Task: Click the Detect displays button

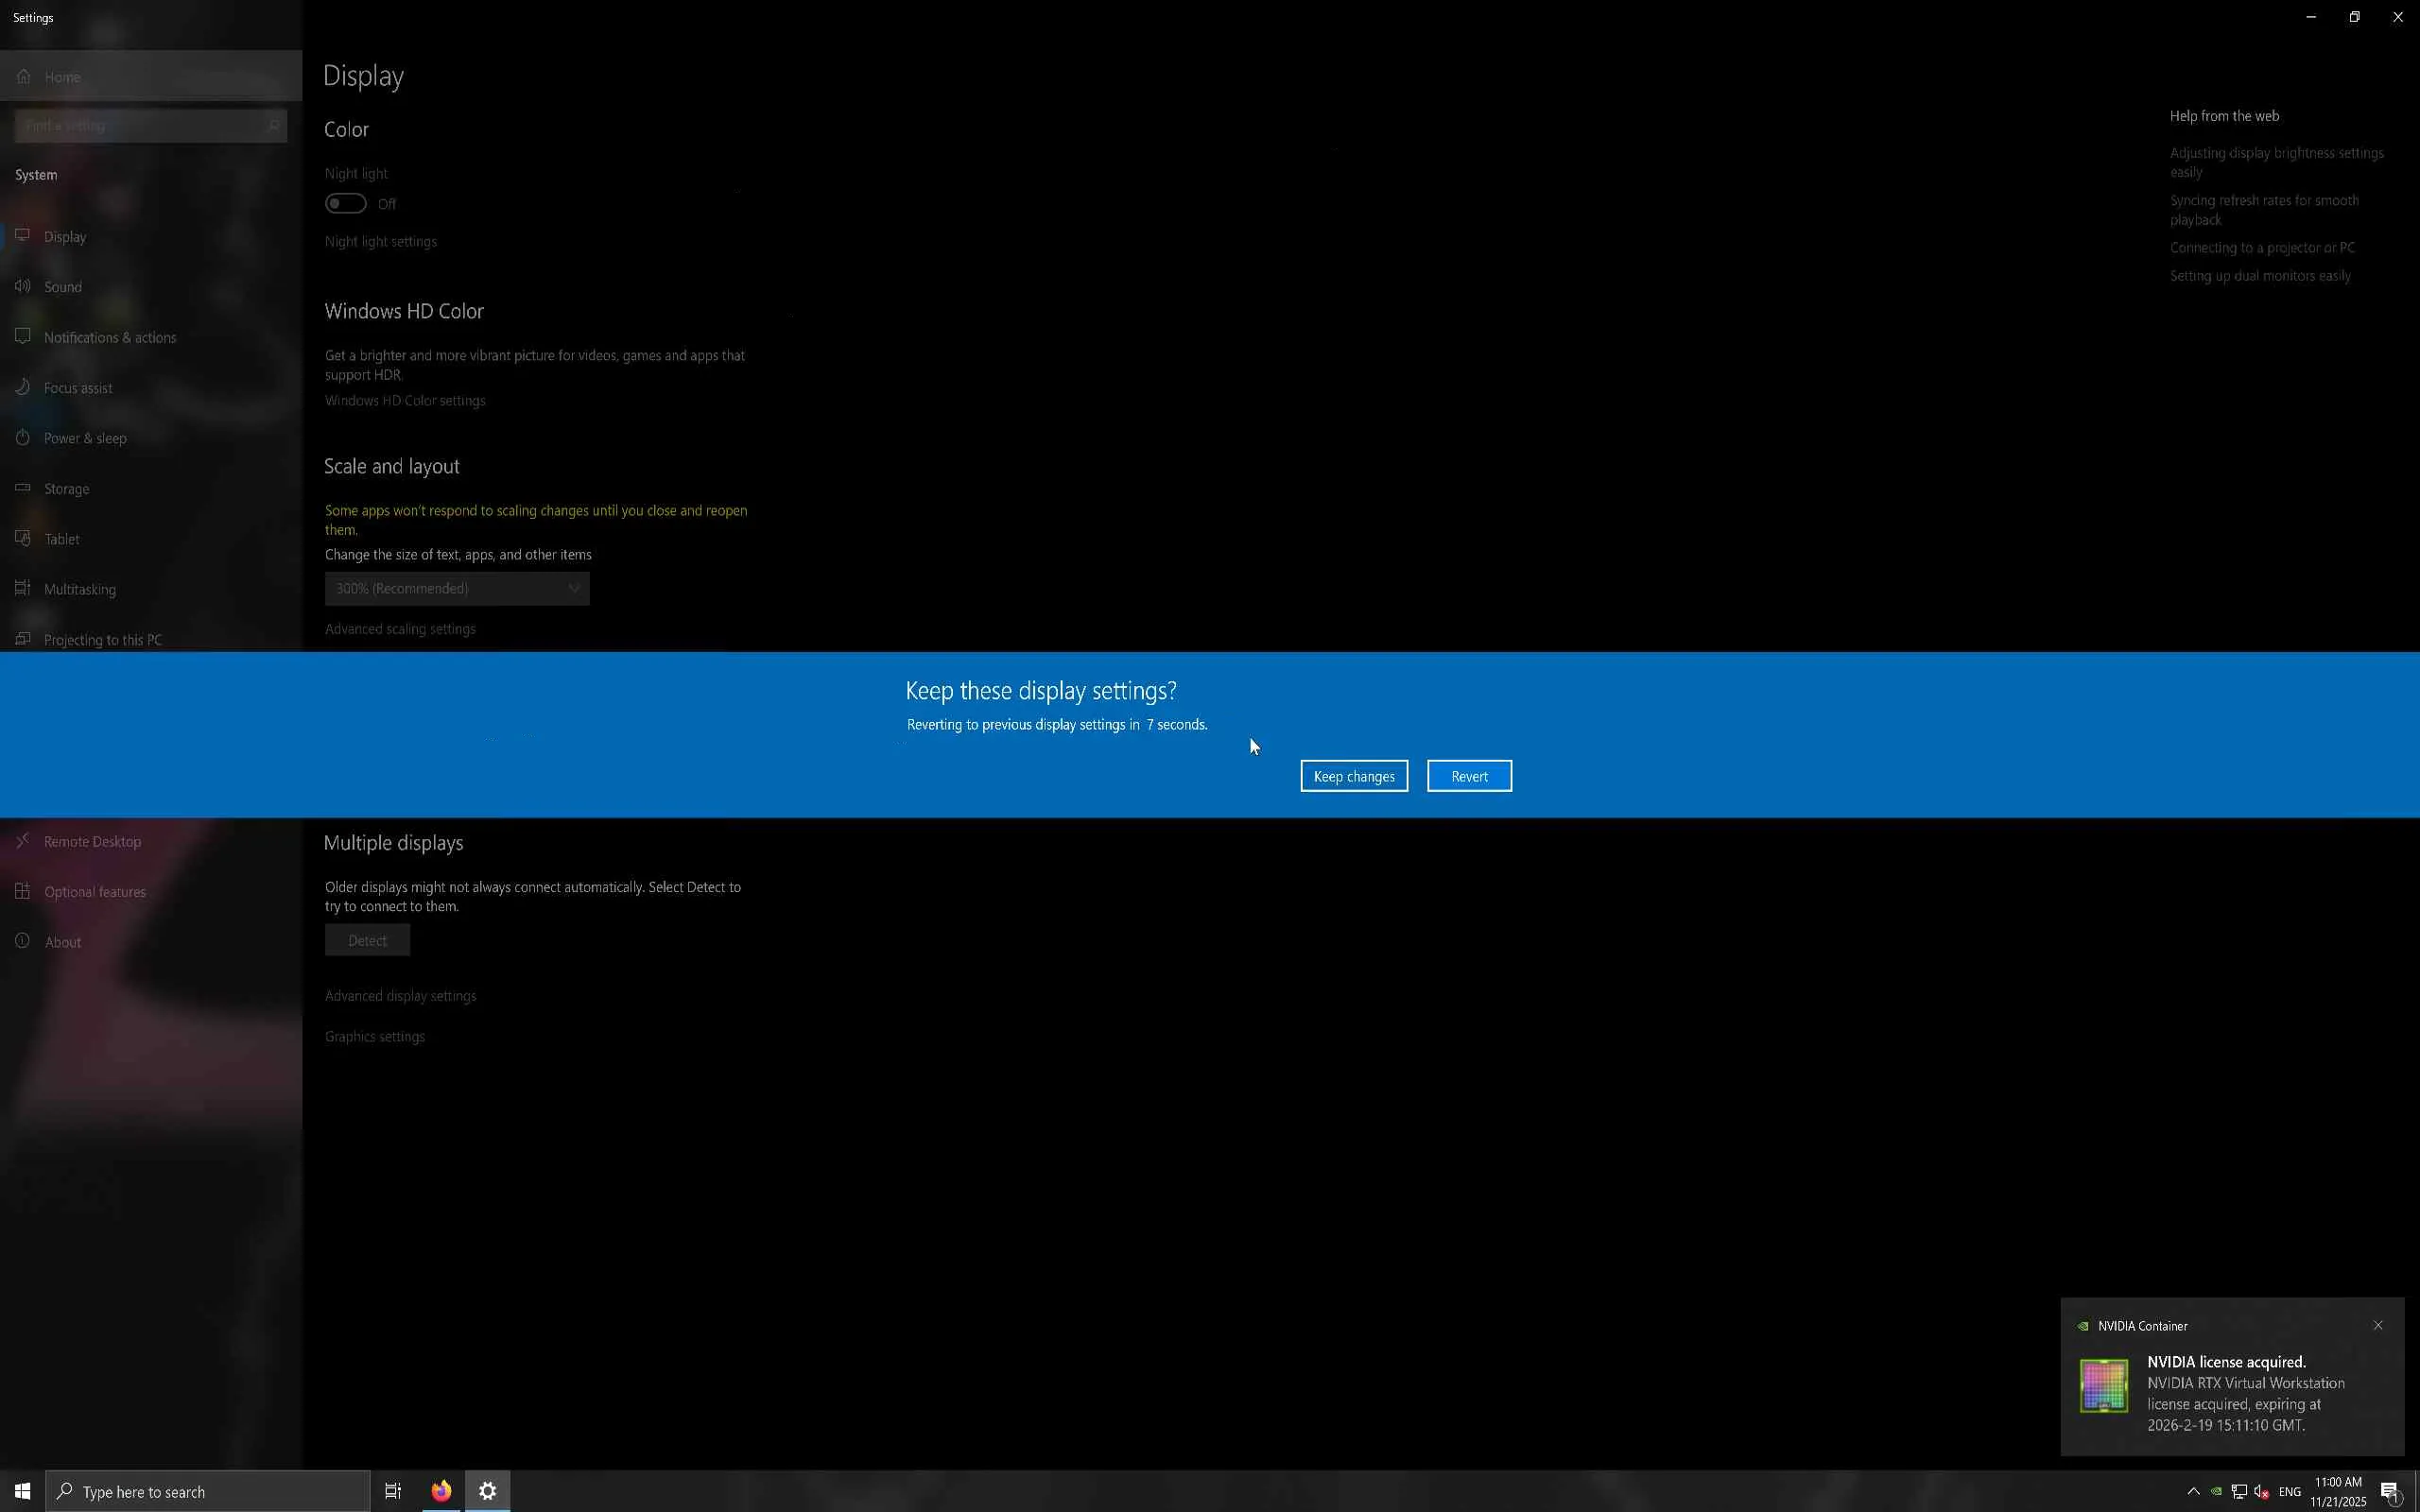Action: click(367, 940)
